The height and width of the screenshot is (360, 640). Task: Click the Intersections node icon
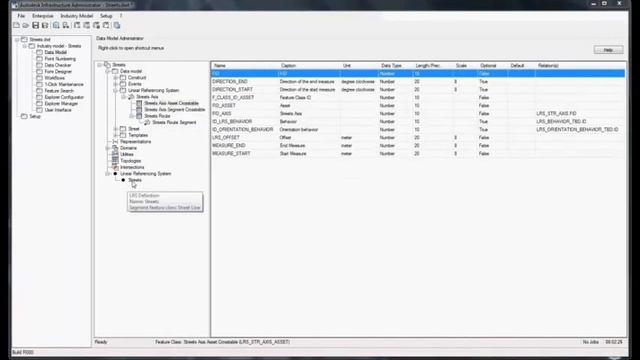116,167
